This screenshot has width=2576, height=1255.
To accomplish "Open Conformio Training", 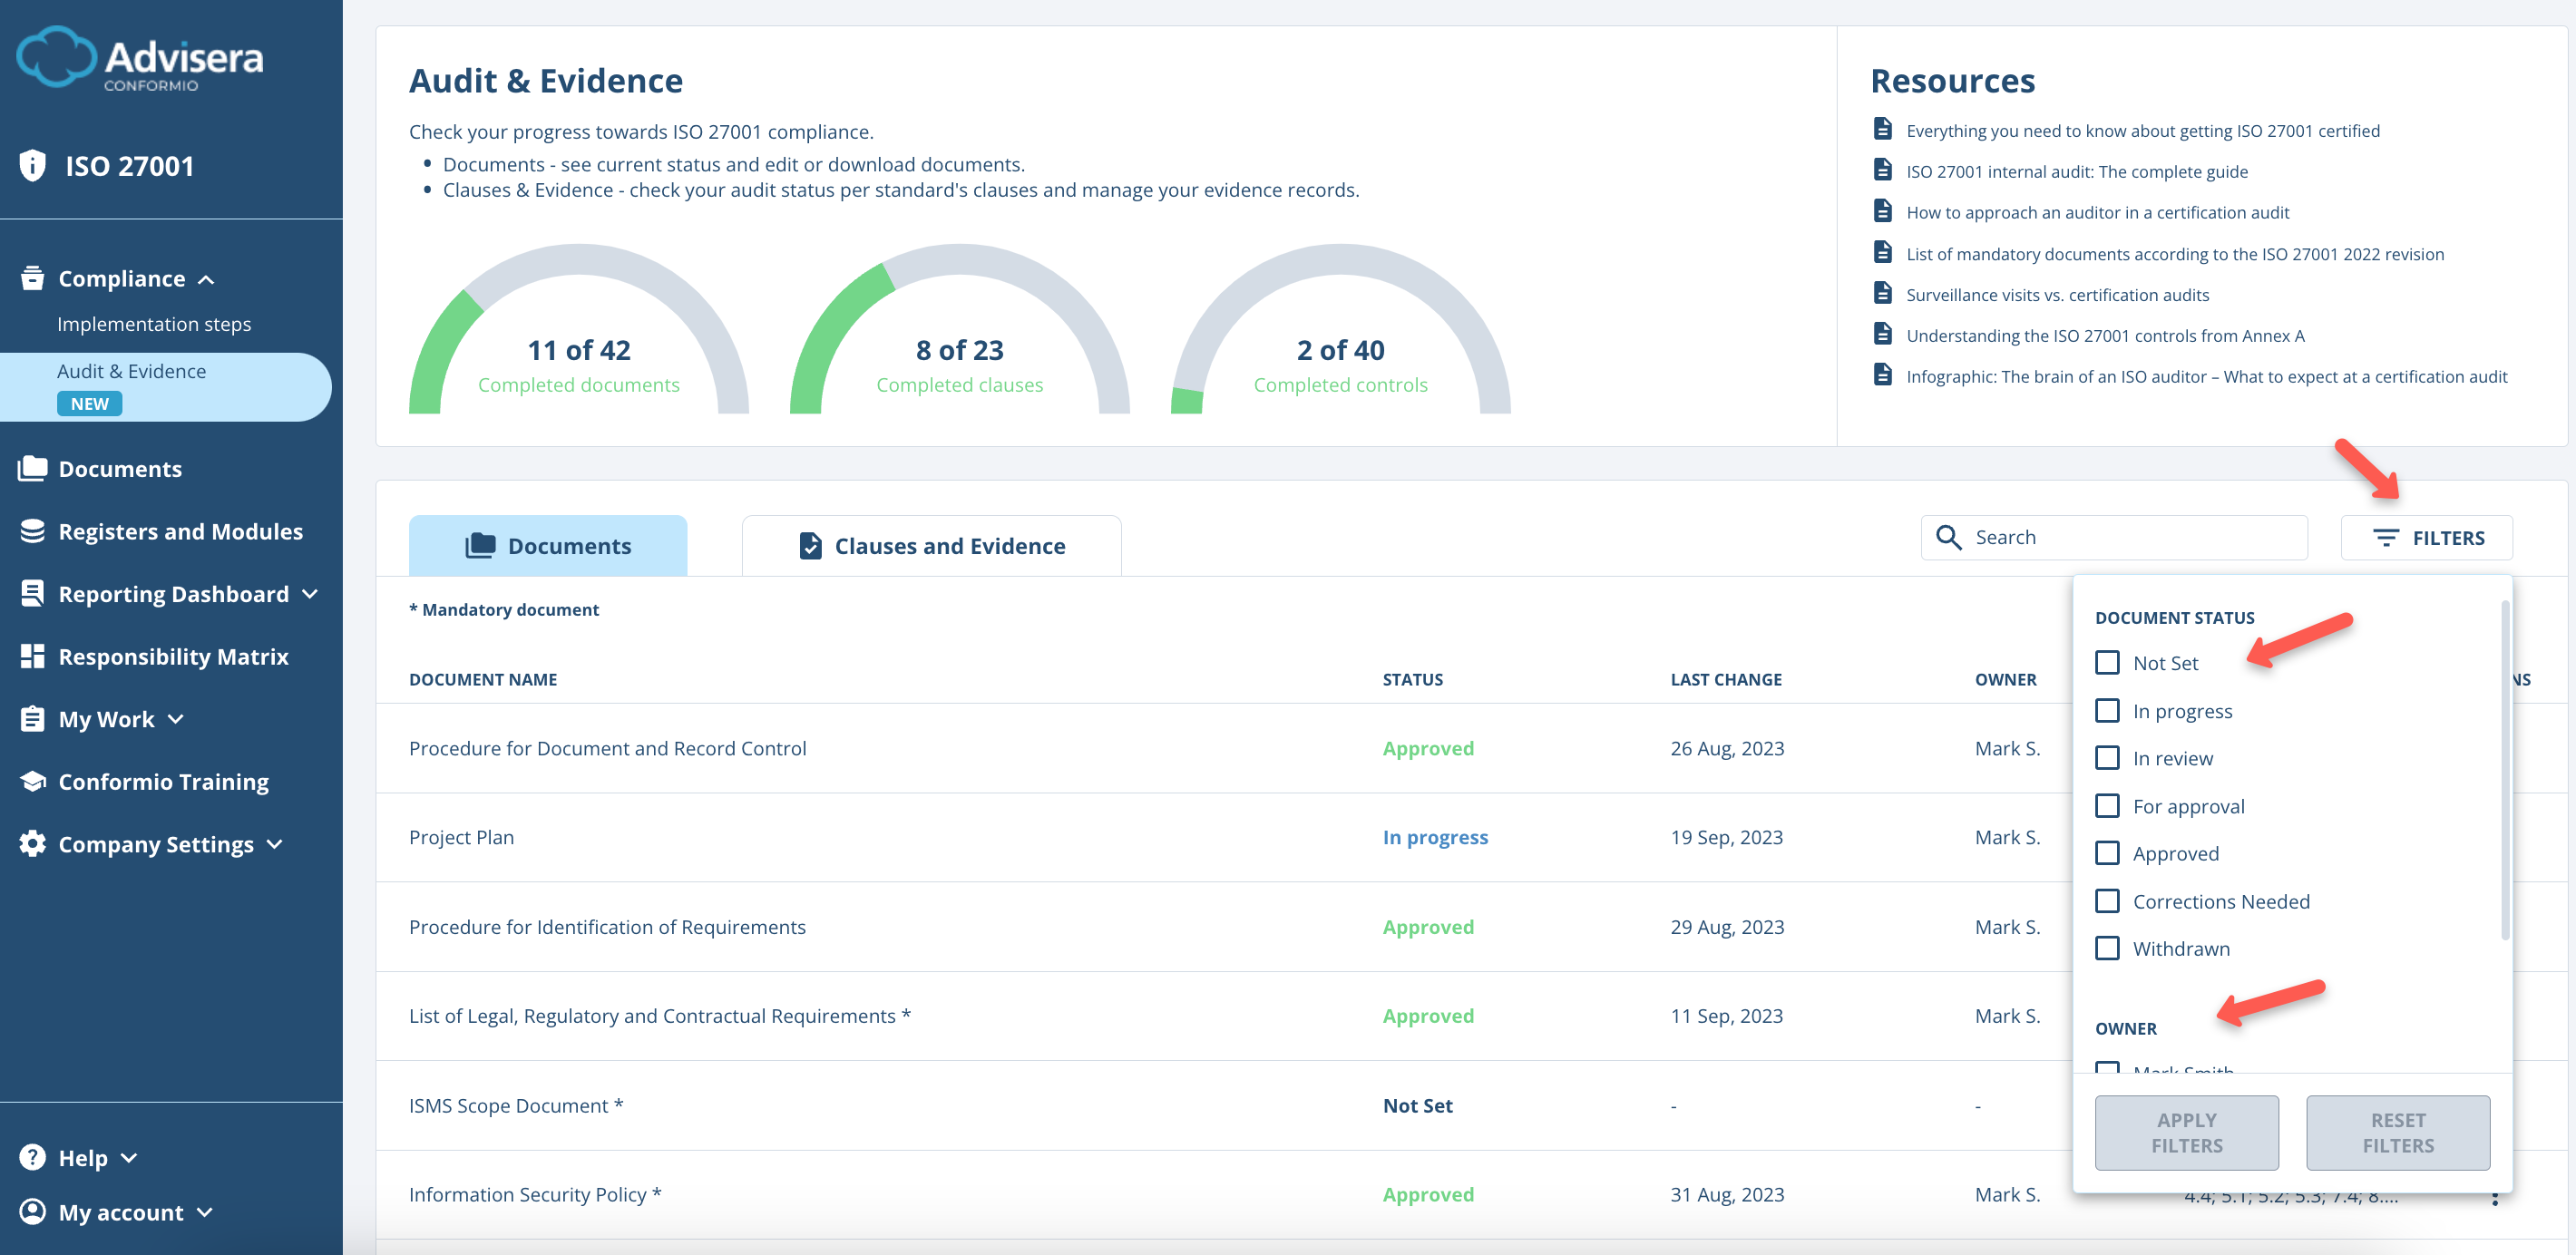I will 163,781.
